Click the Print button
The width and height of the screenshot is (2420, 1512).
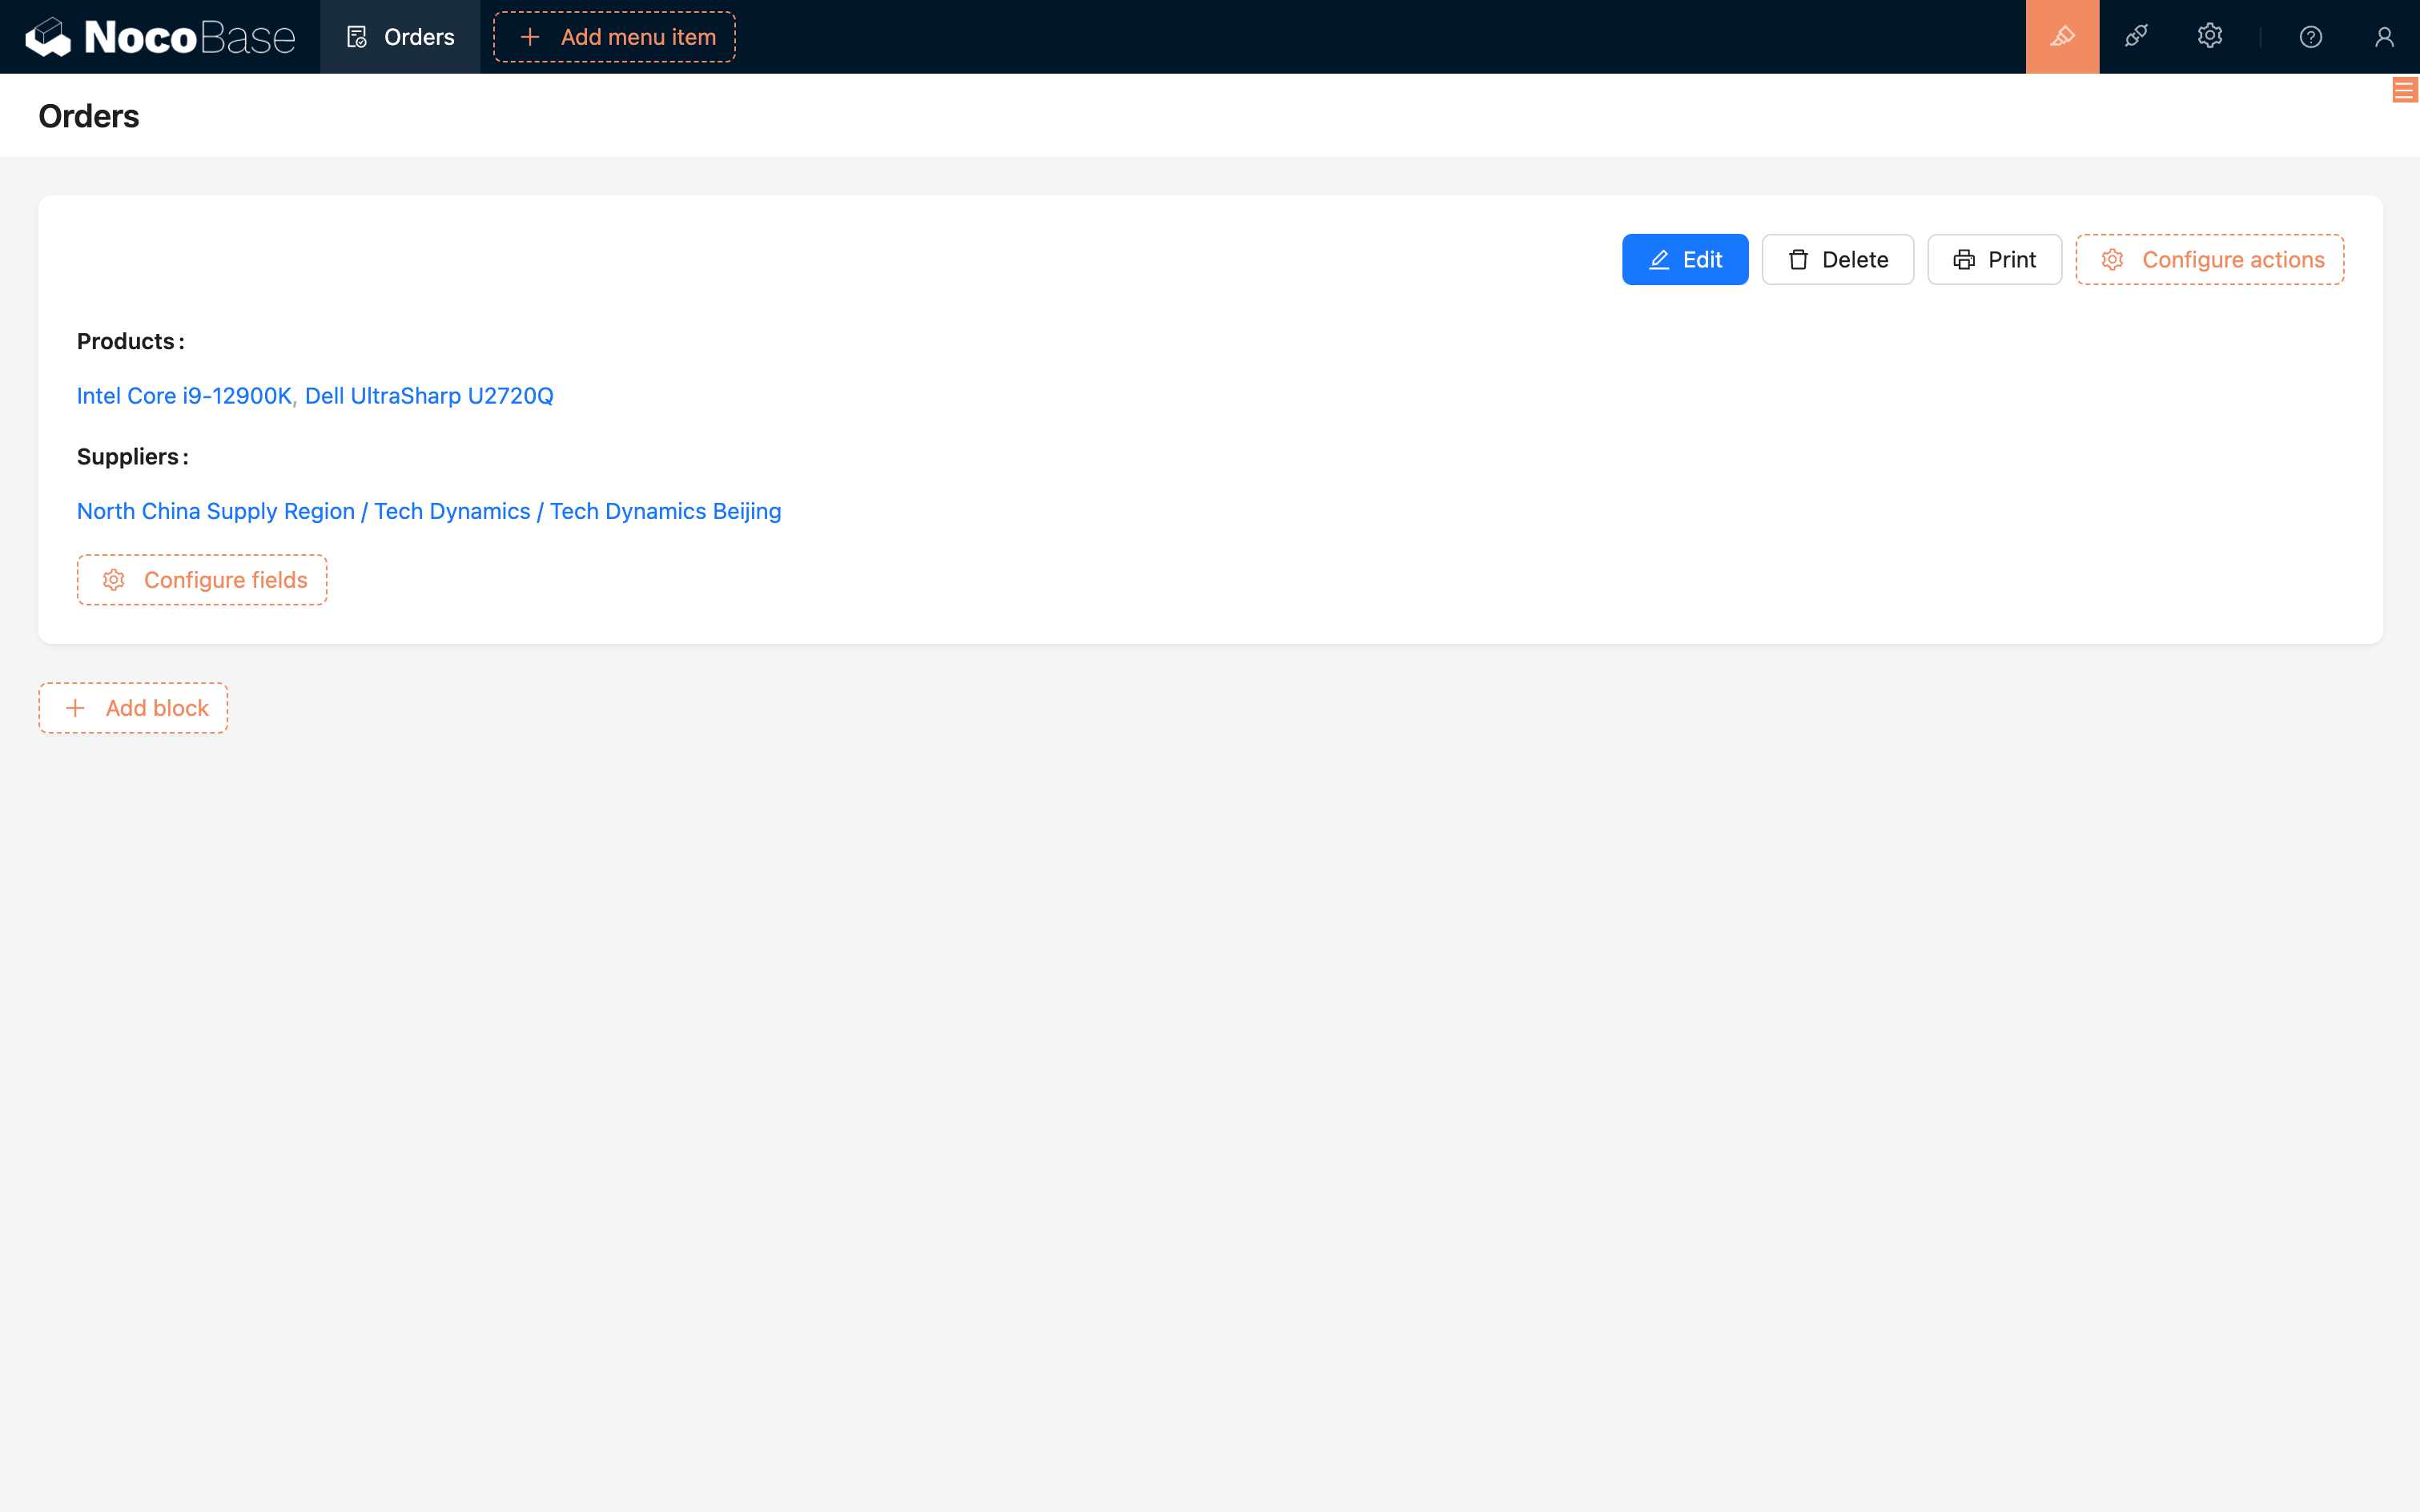1994,260
